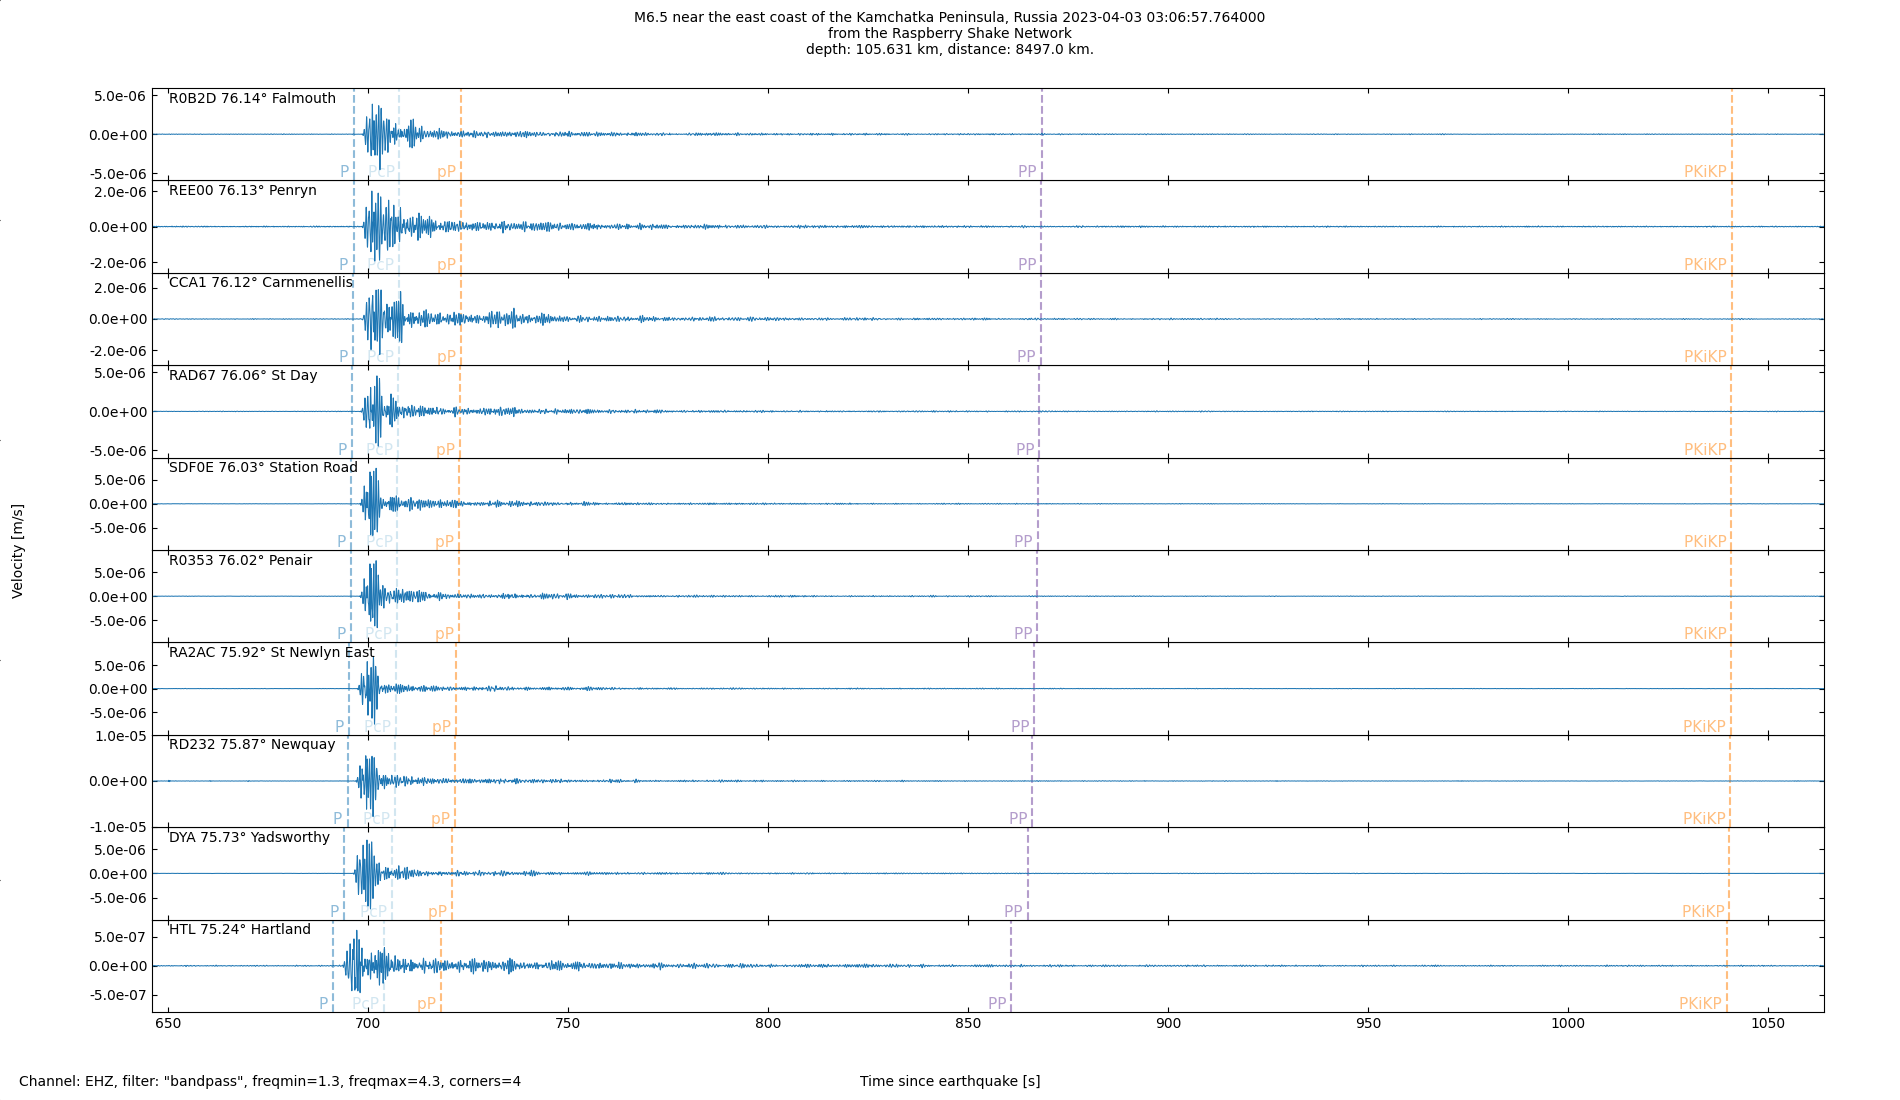Click the PKiKP phase label in Carnmenellis row
This screenshot has width=1900, height=1100.
tap(1705, 357)
